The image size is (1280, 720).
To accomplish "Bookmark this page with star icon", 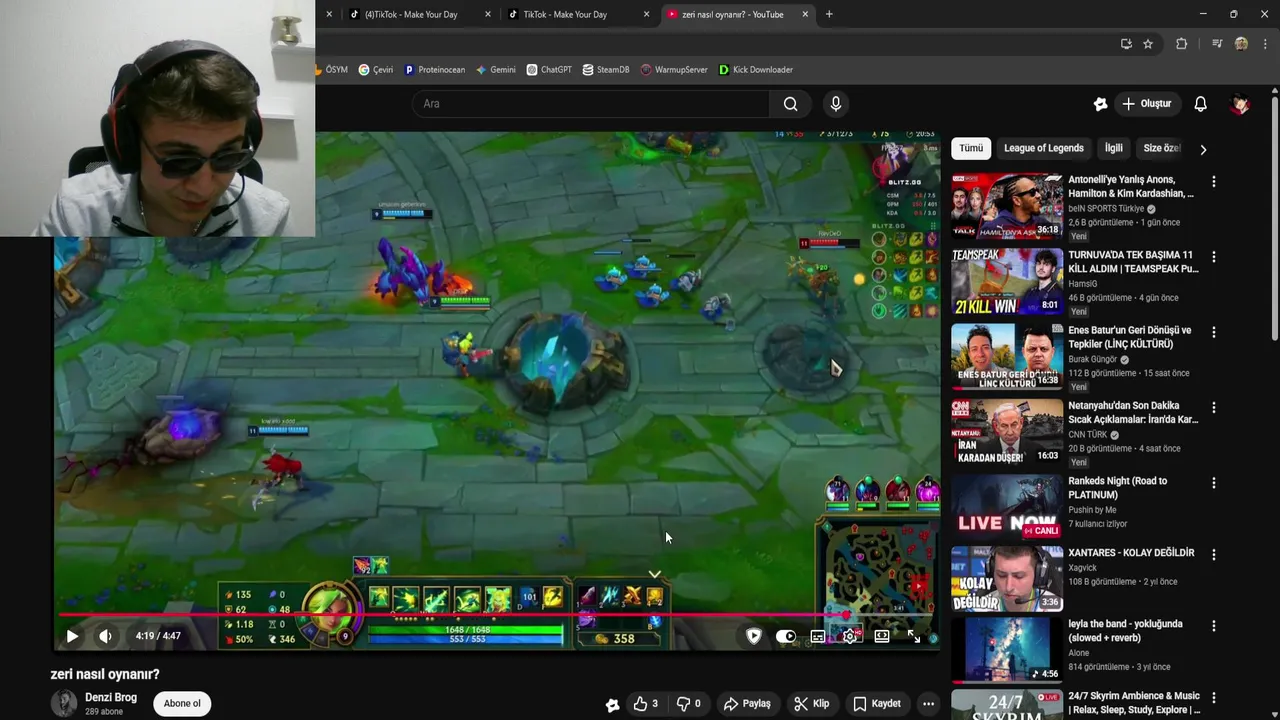I will tap(1148, 44).
